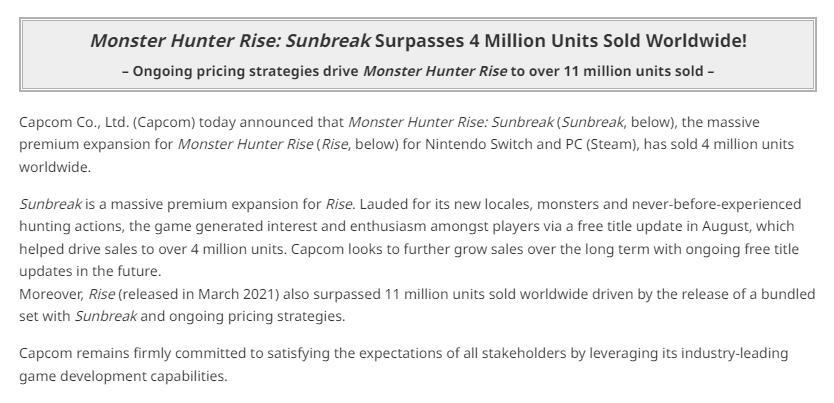Click "helped drive sales to over 4 million units"

pos(152,249)
